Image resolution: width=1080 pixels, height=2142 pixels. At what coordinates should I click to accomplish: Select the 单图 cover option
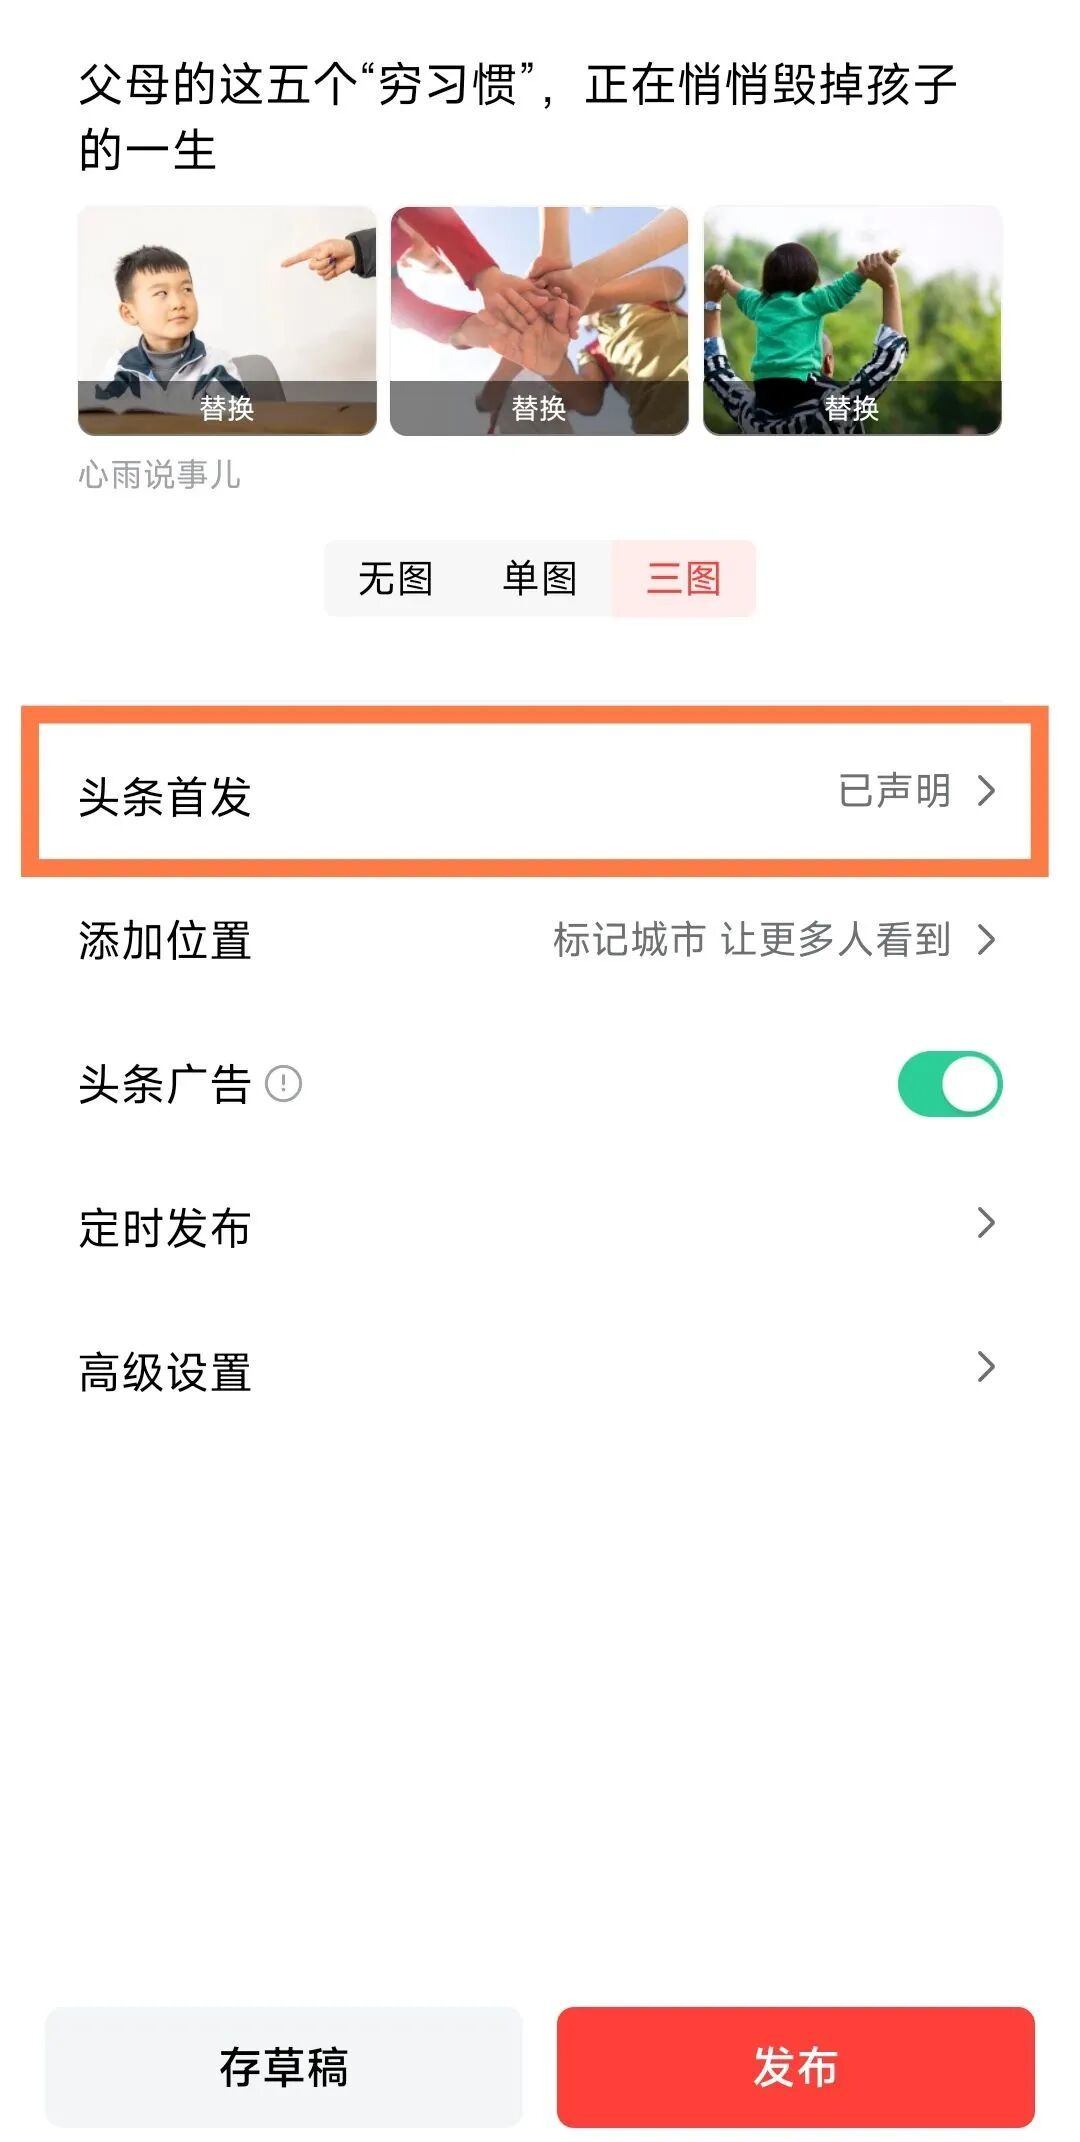pos(539,578)
